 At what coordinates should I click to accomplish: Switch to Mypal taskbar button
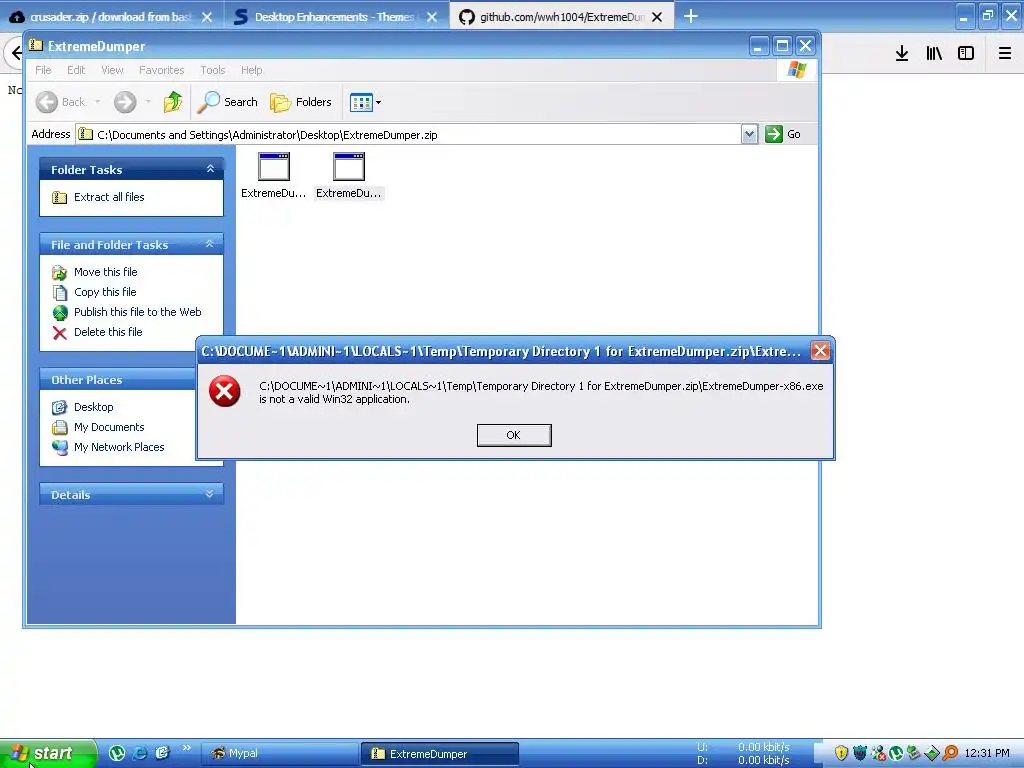(x=280, y=754)
